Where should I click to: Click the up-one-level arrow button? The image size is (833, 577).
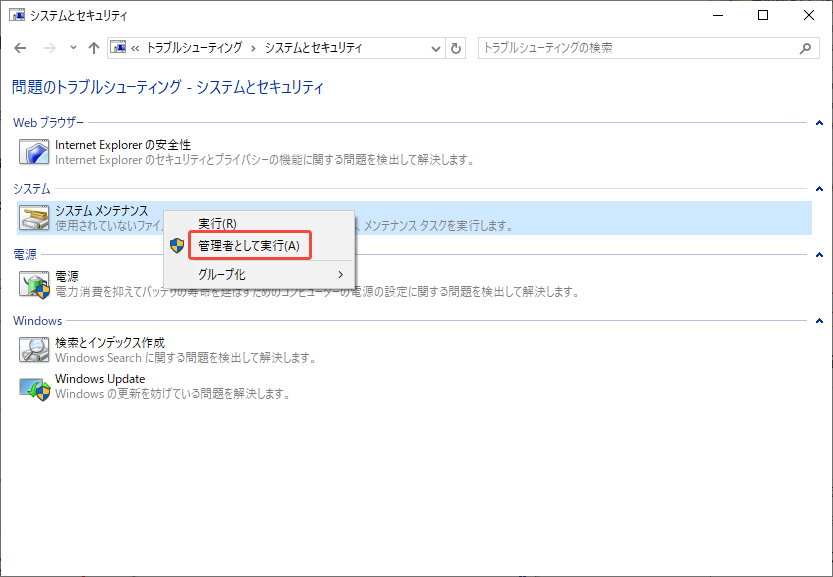94,47
